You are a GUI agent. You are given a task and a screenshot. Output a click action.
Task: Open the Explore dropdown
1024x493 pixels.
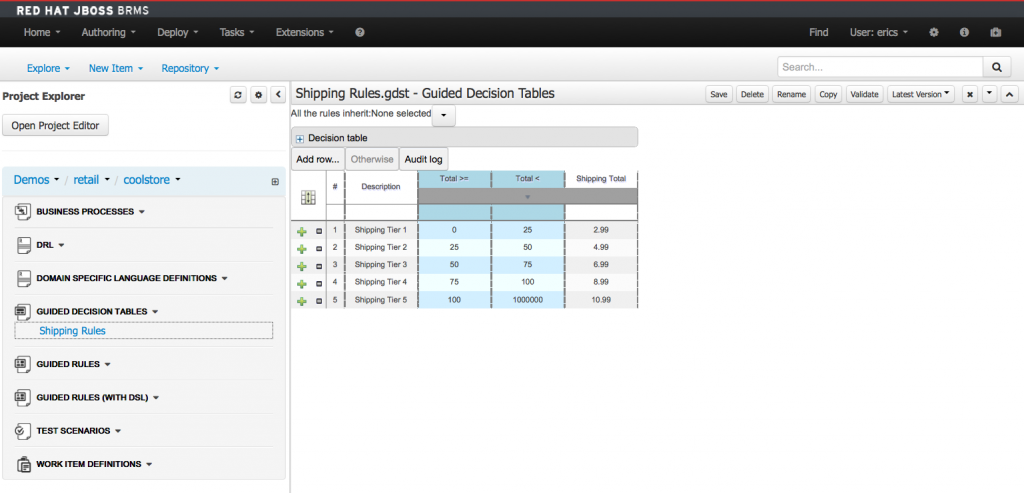(48, 68)
